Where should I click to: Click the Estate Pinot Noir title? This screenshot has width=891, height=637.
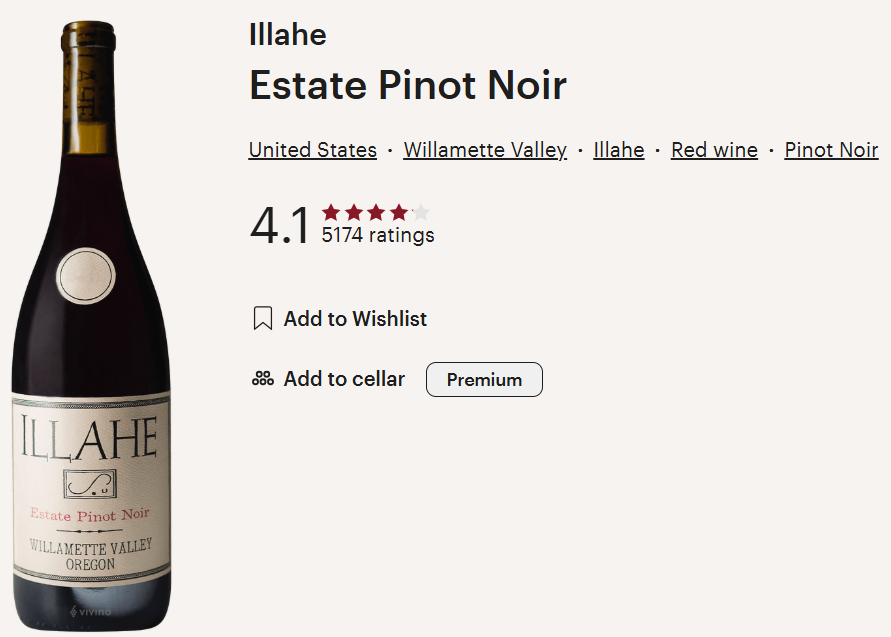point(407,85)
